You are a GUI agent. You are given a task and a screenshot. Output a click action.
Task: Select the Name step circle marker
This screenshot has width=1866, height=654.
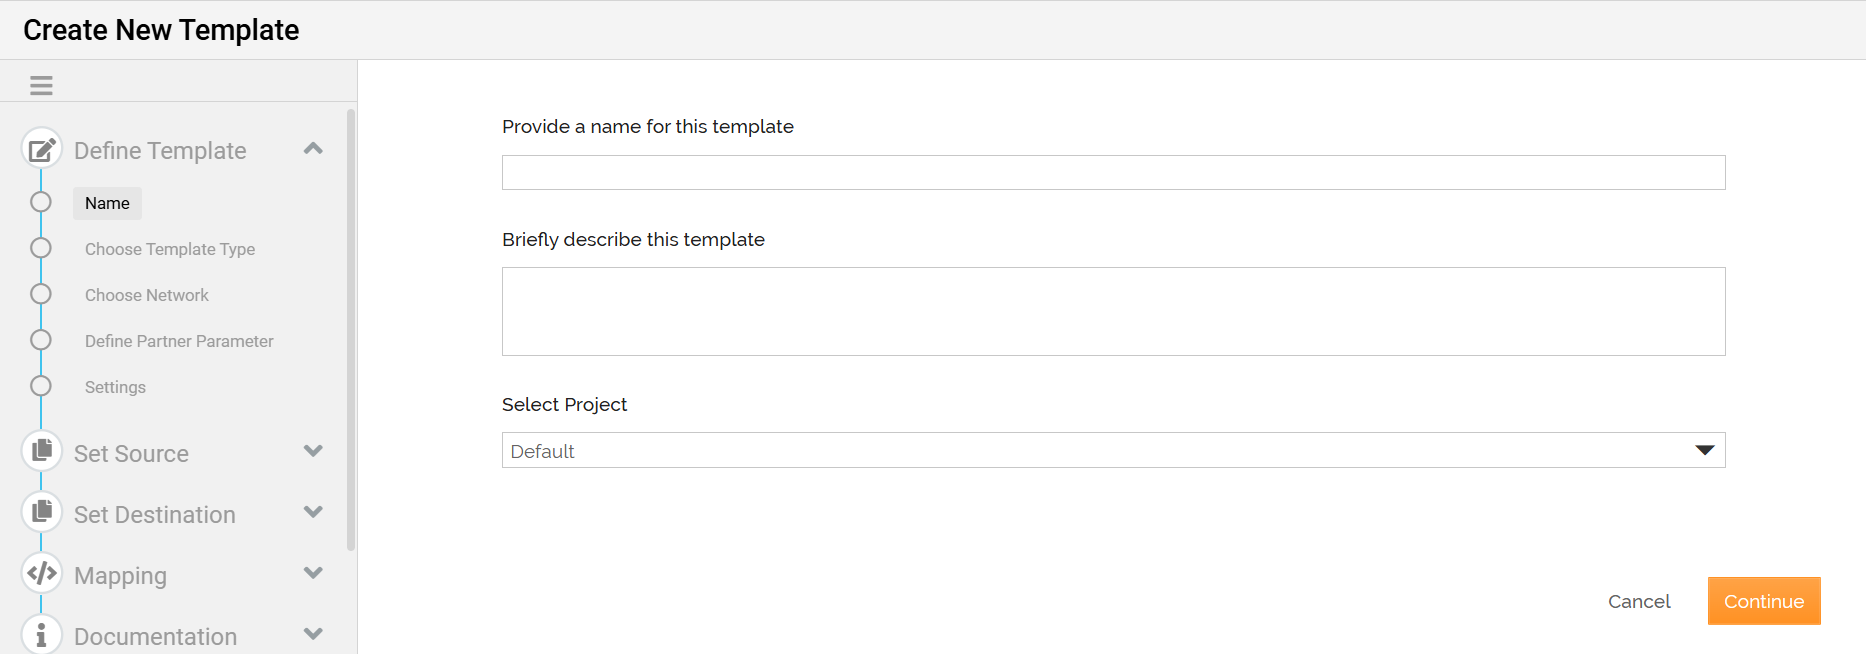(x=41, y=202)
